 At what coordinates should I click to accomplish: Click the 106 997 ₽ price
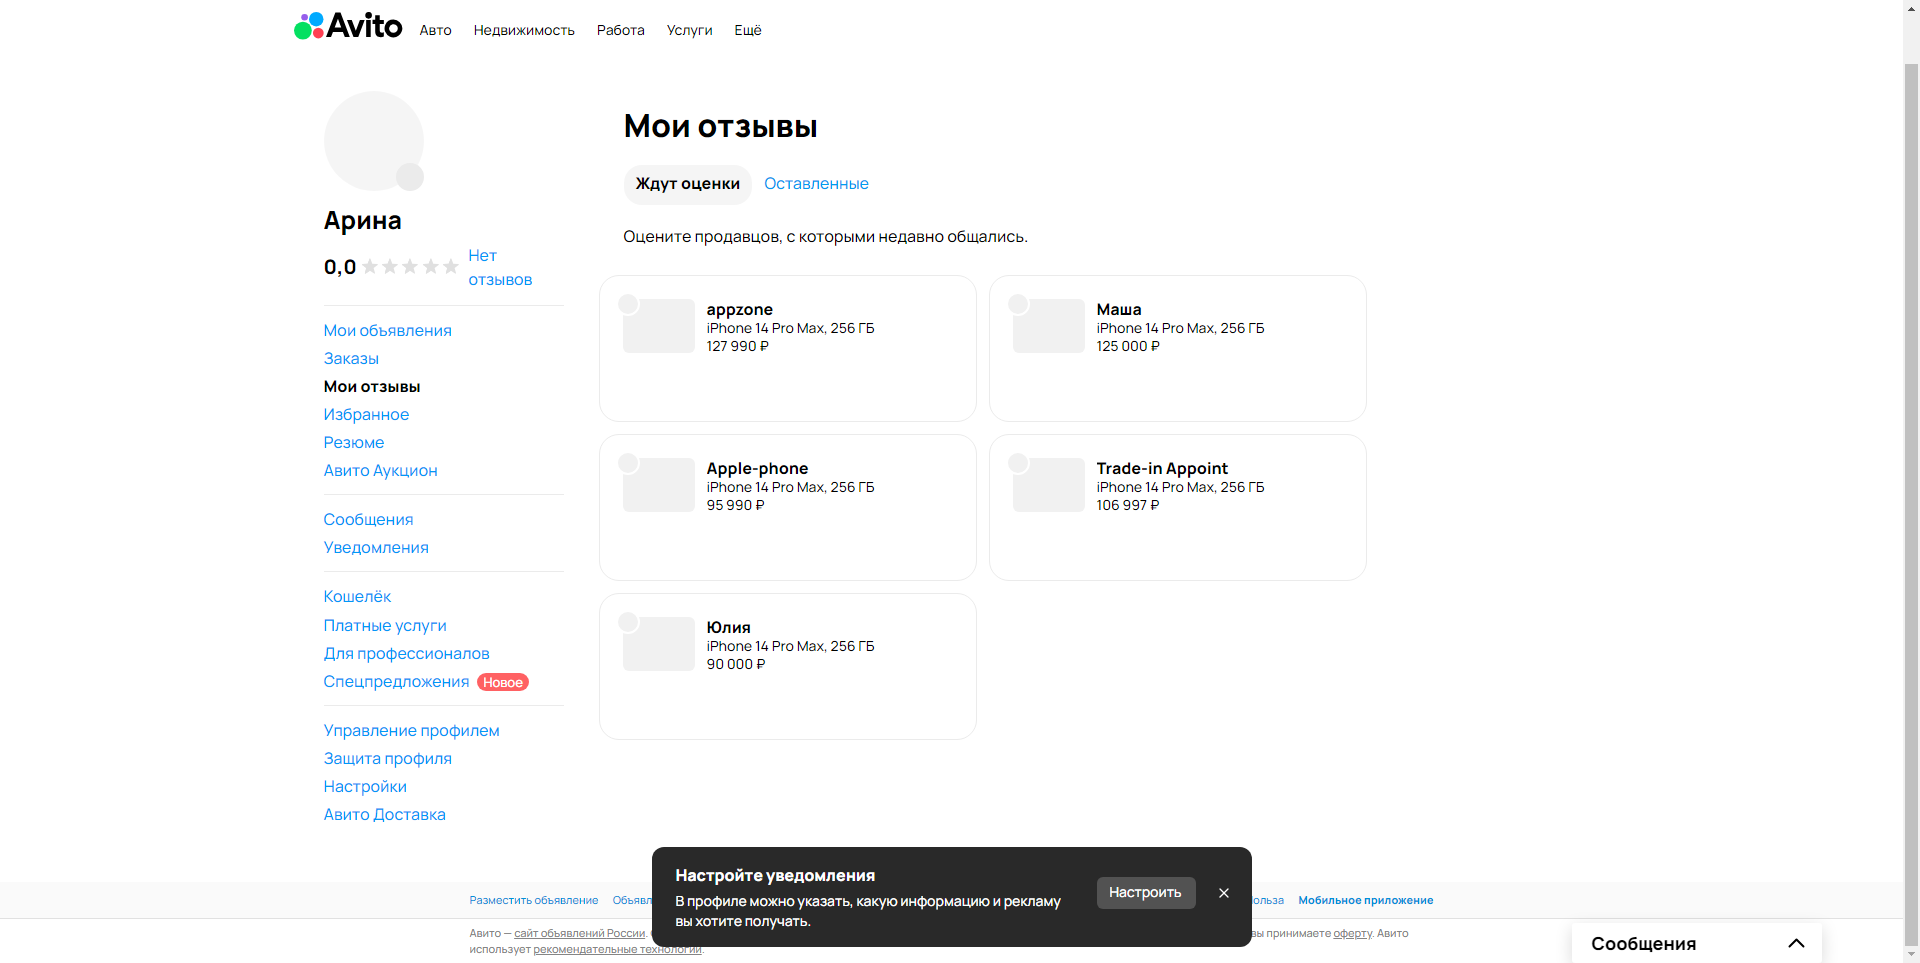click(x=1127, y=506)
